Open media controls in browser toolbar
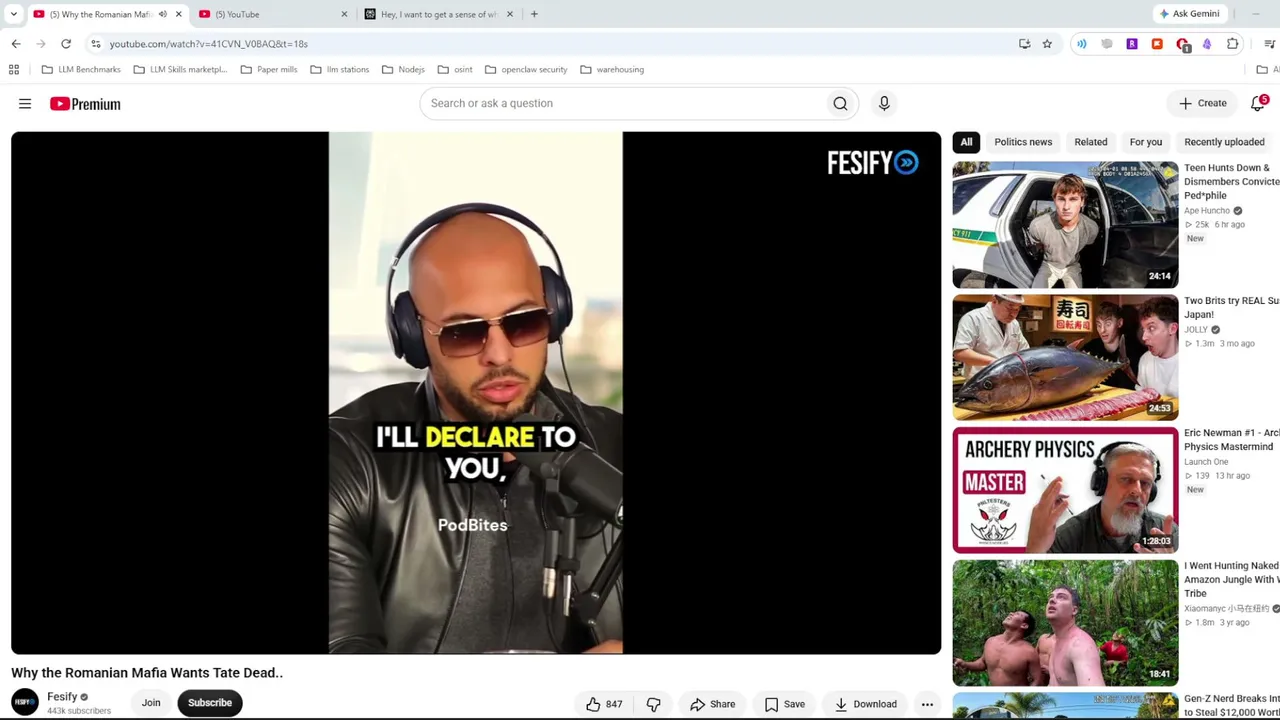The image size is (1280, 720). pyautogui.click(x=1269, y=44)
